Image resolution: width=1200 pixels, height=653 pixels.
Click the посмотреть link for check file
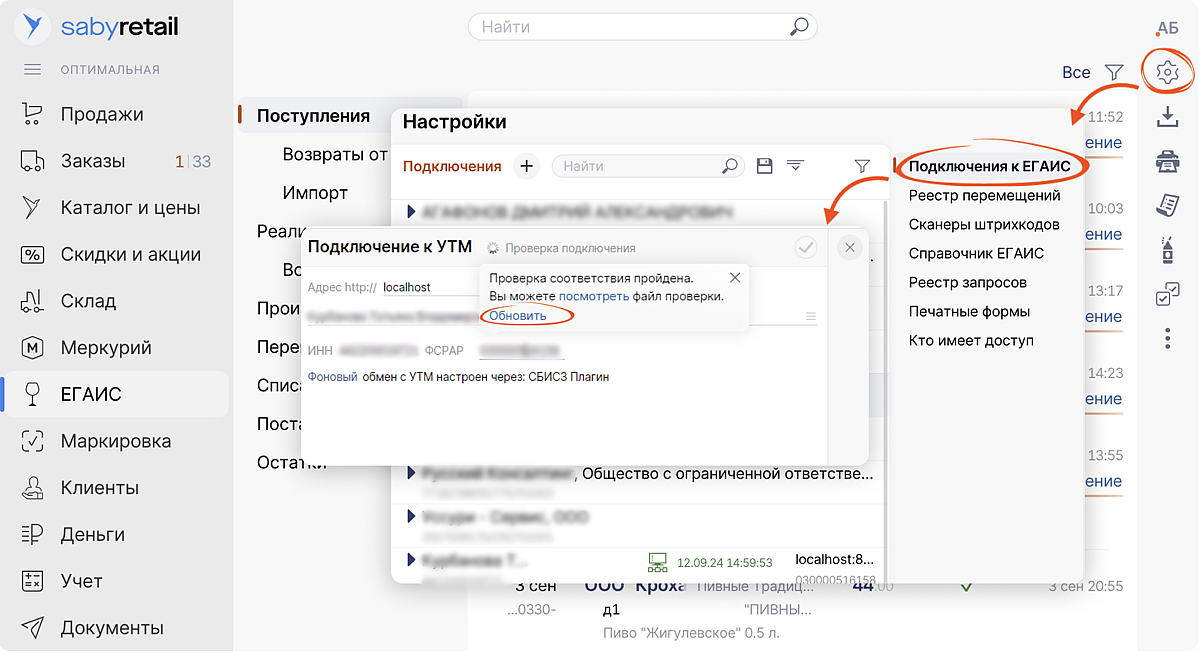point(594,296)
